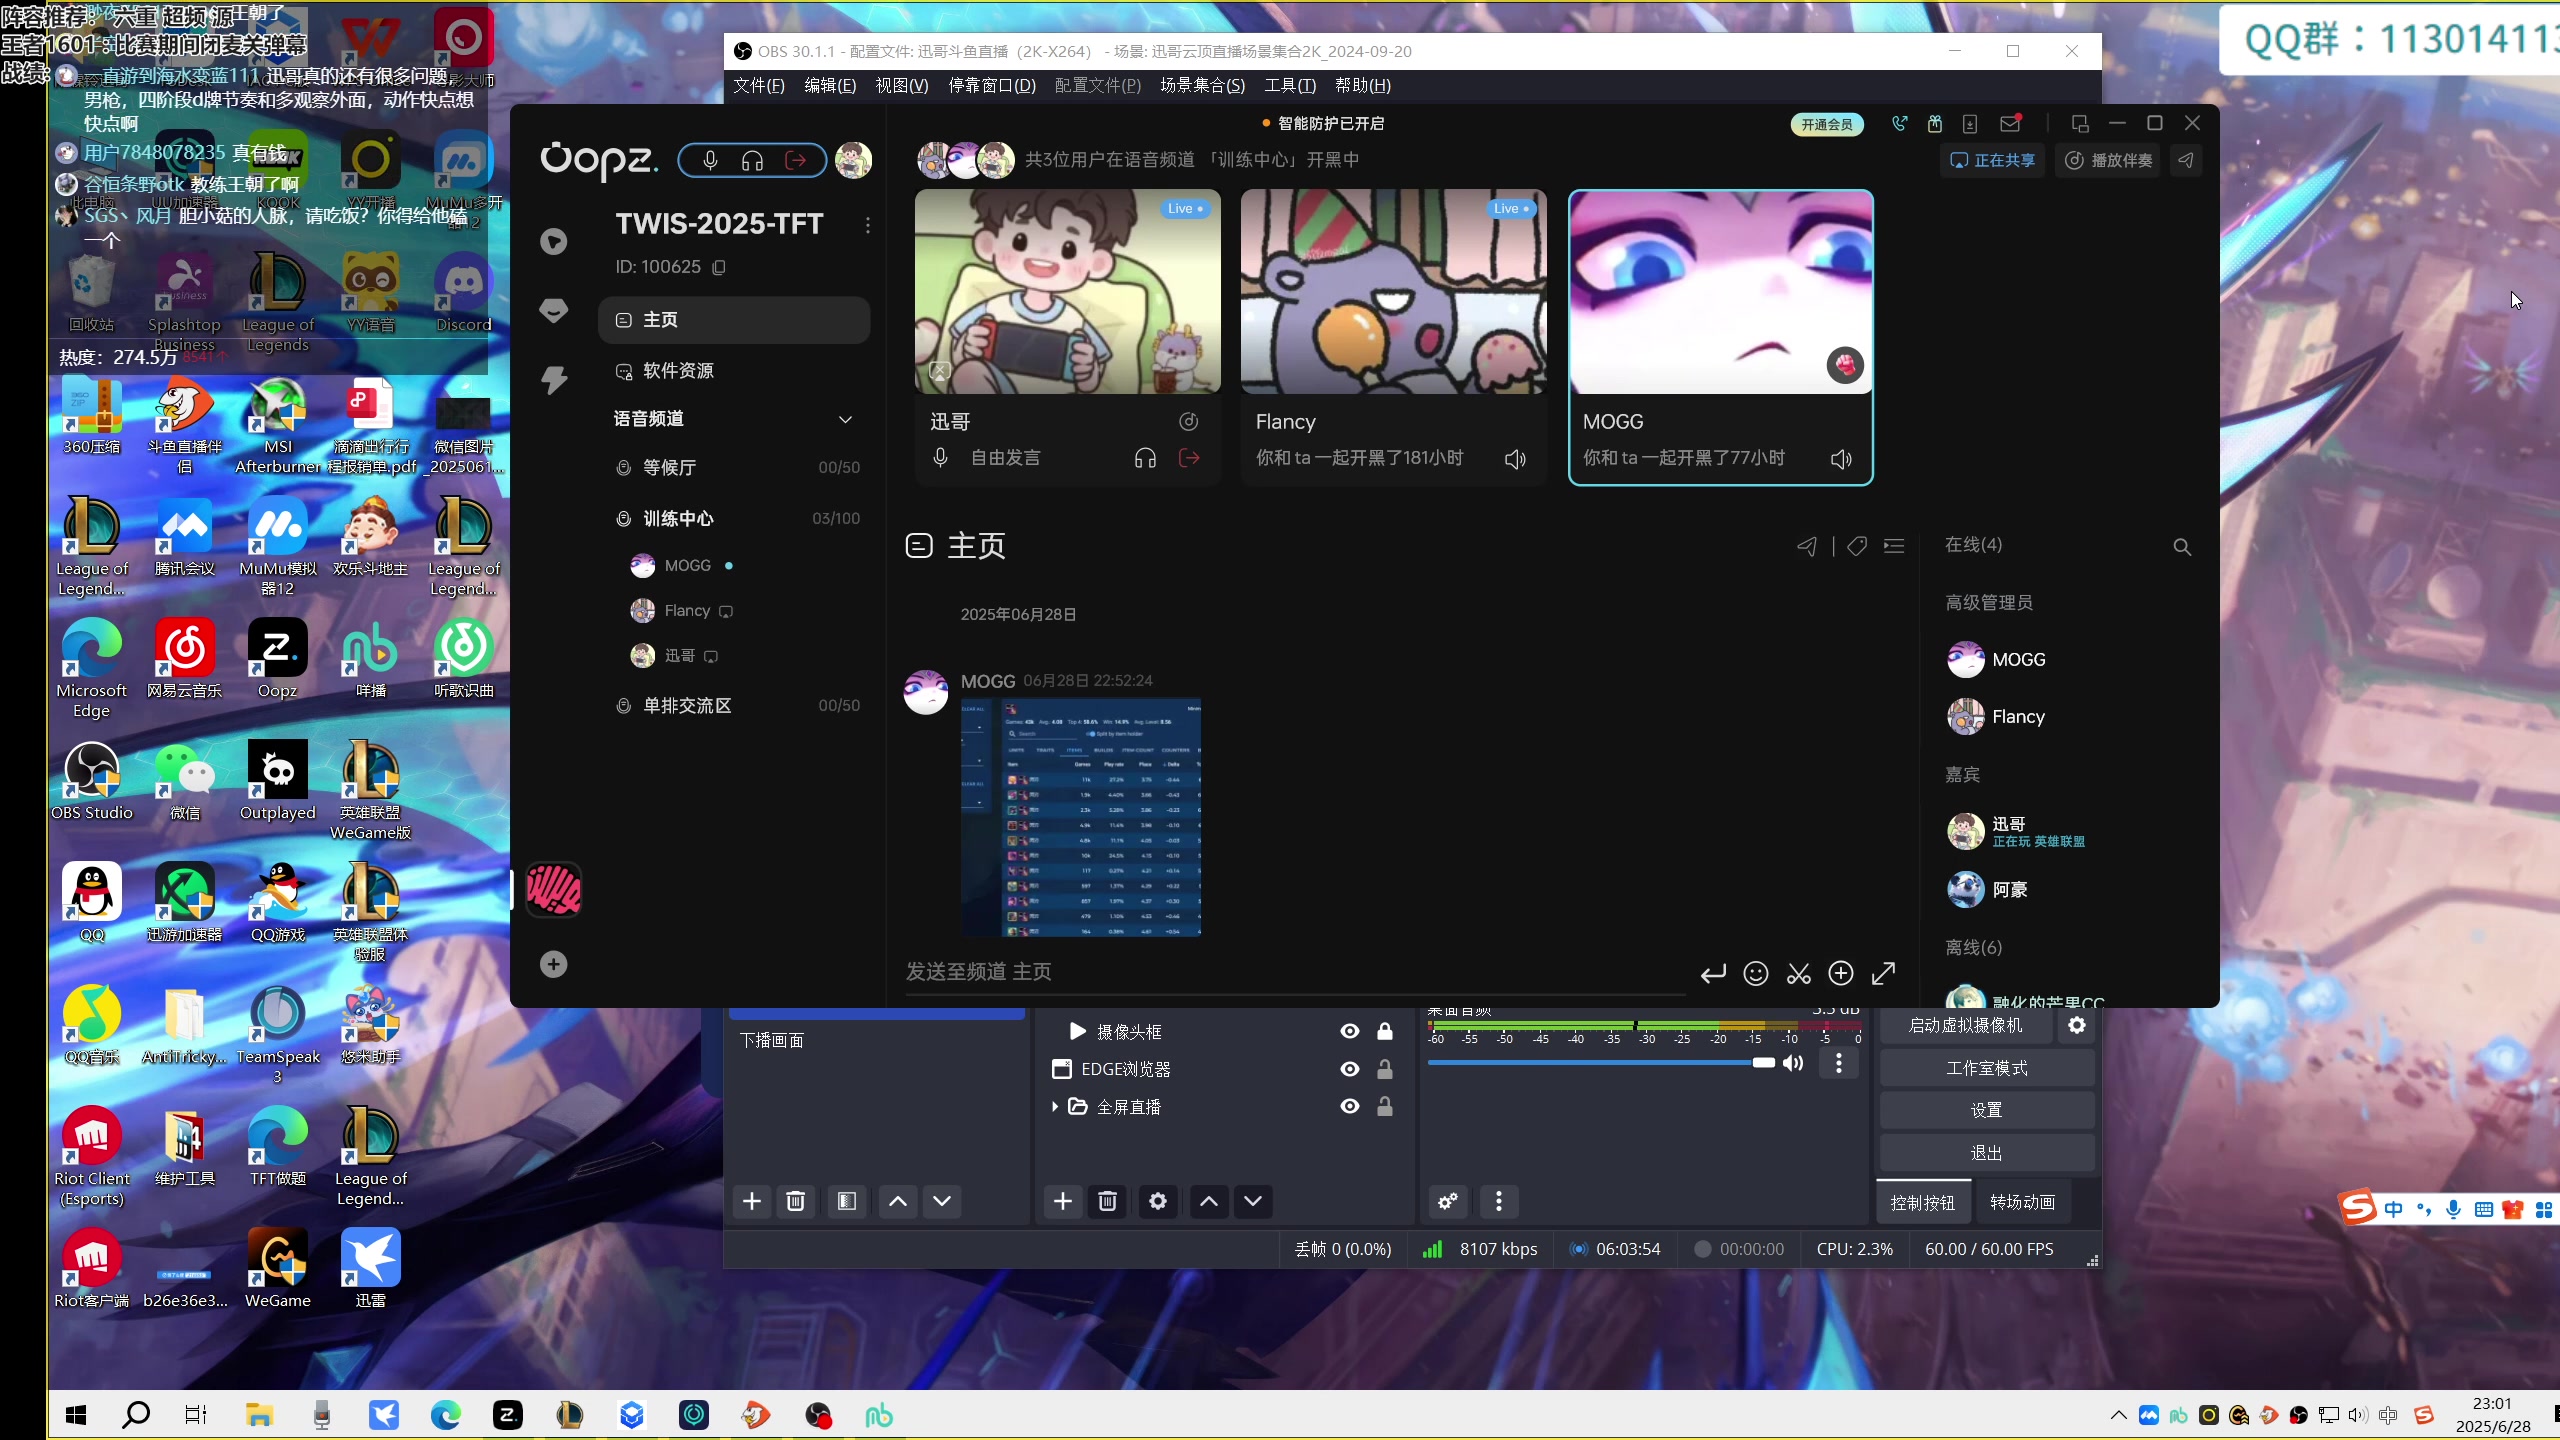Viewport: 2560px width, 1440px height.
Task: Open the mail inbox icon in Oopz
Action: [2011, 124]
